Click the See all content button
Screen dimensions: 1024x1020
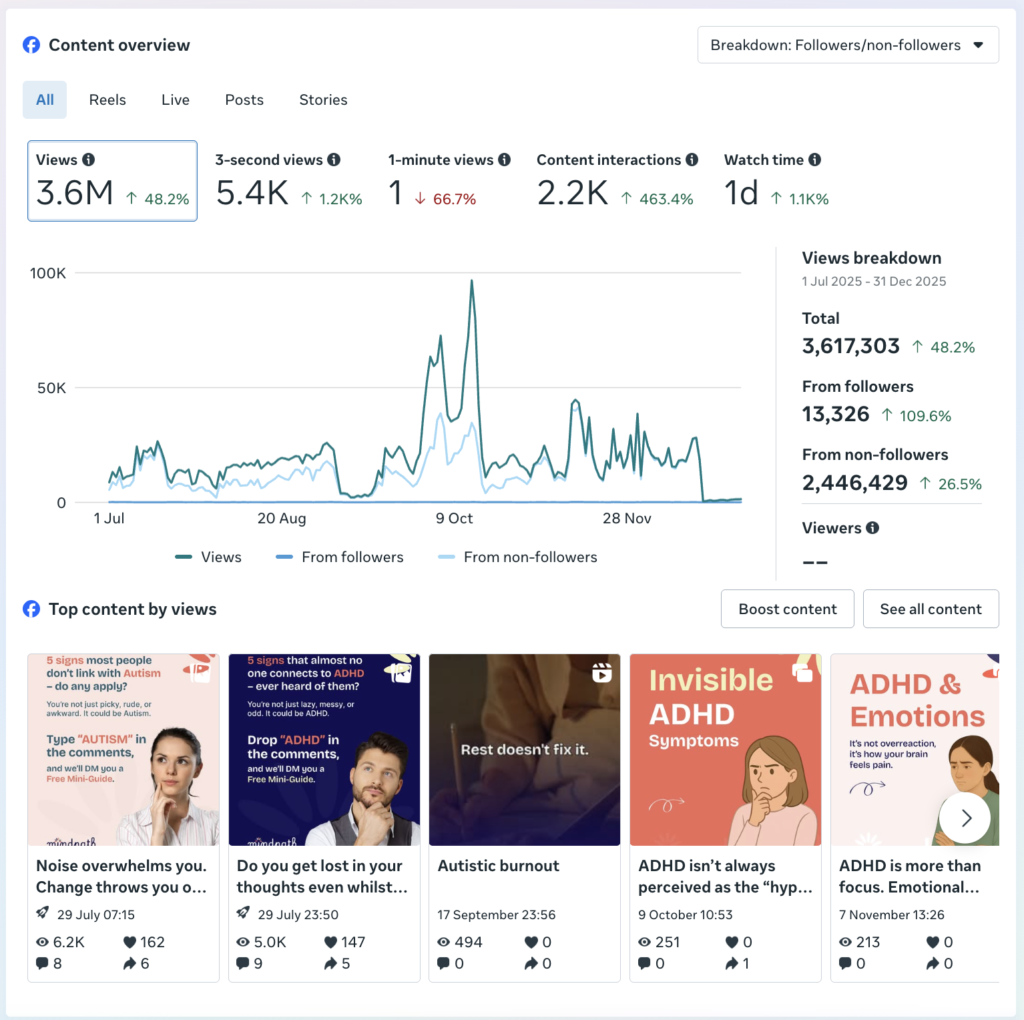(931, 608)
